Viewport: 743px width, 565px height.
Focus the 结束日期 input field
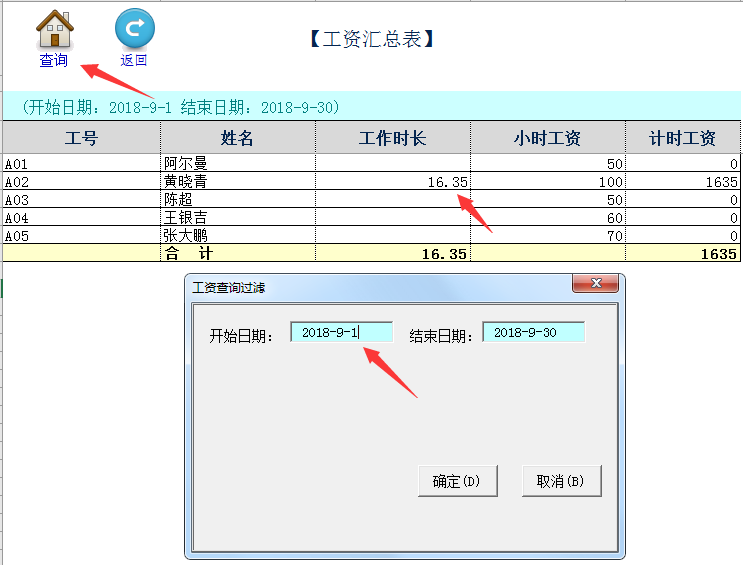point(534,332)
